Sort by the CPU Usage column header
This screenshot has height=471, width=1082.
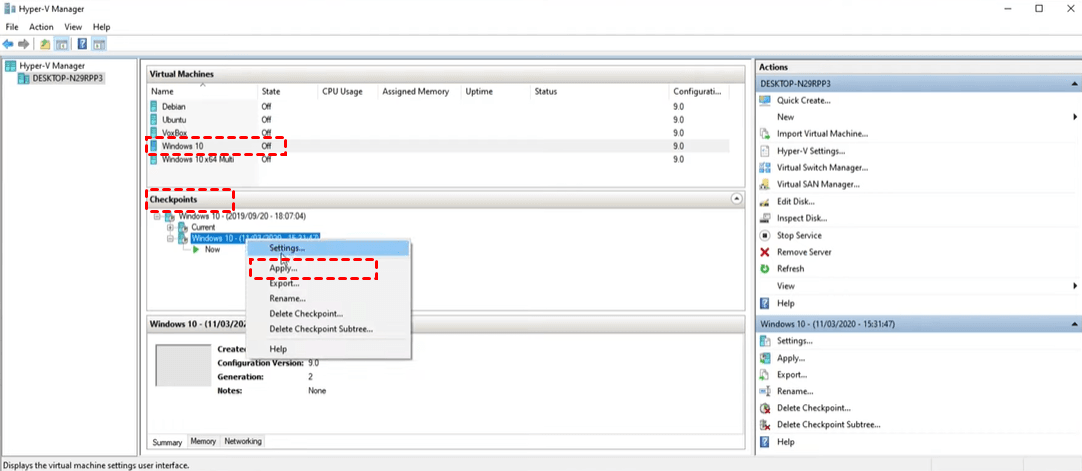pos(348,91)
